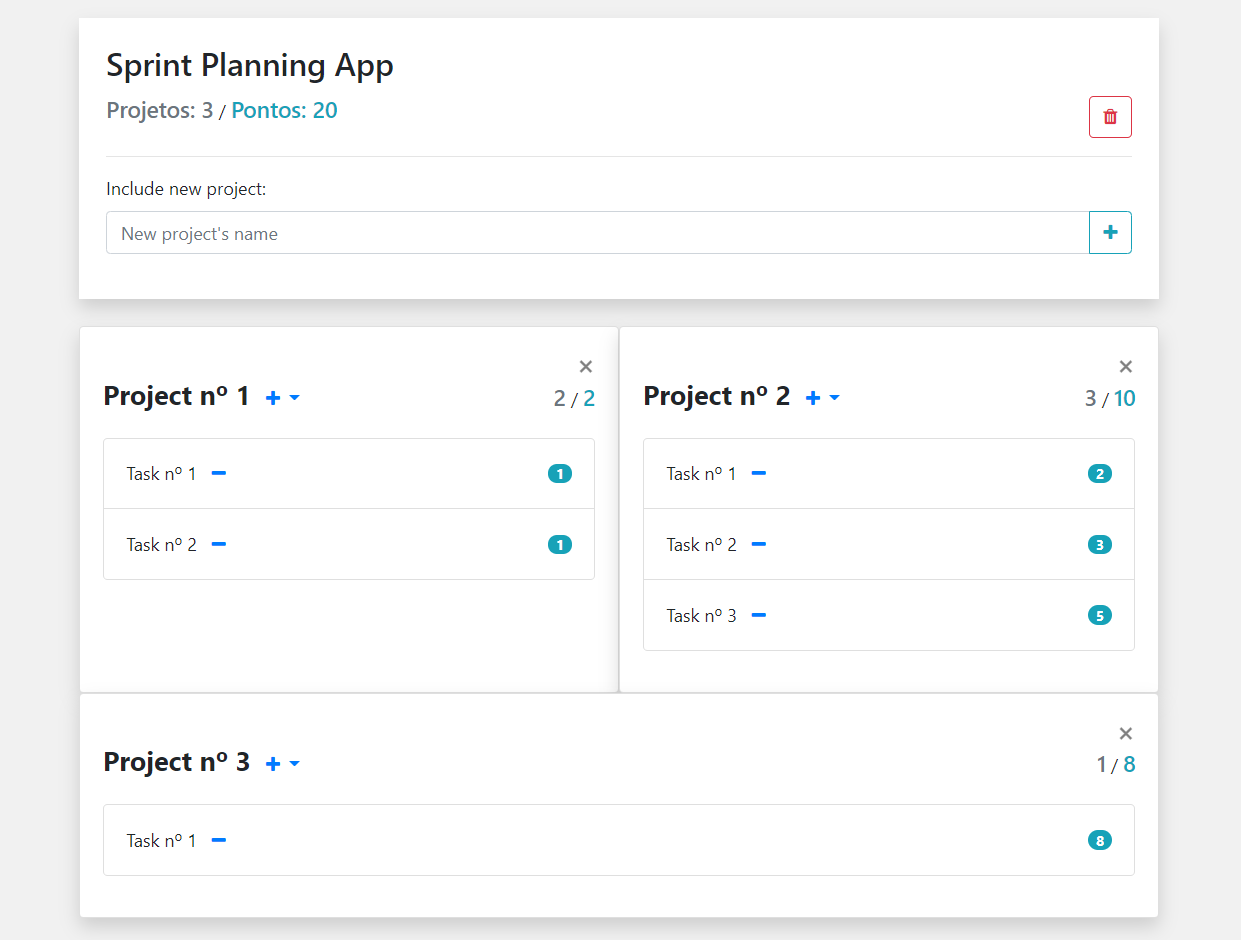Click the red trash delete-all icon
Image resolution: width=1241 pixels, height=940 pixels.
tap(1110, 117)
